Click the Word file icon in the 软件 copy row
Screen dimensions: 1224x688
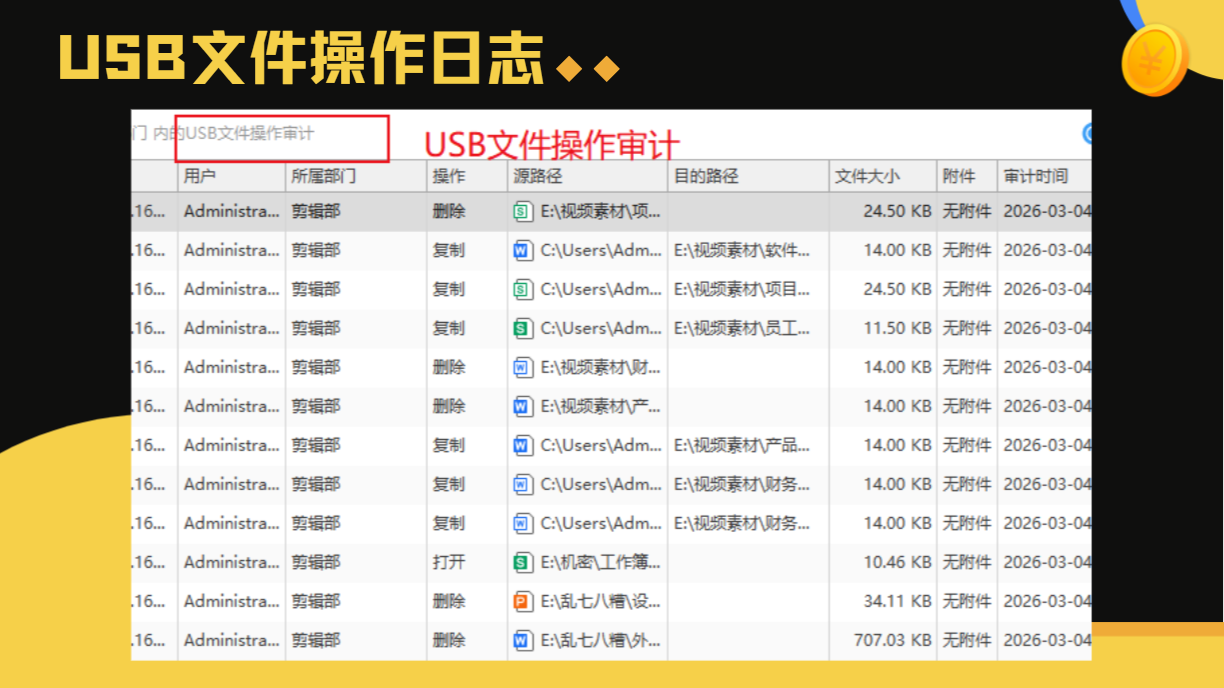(522, 250)
